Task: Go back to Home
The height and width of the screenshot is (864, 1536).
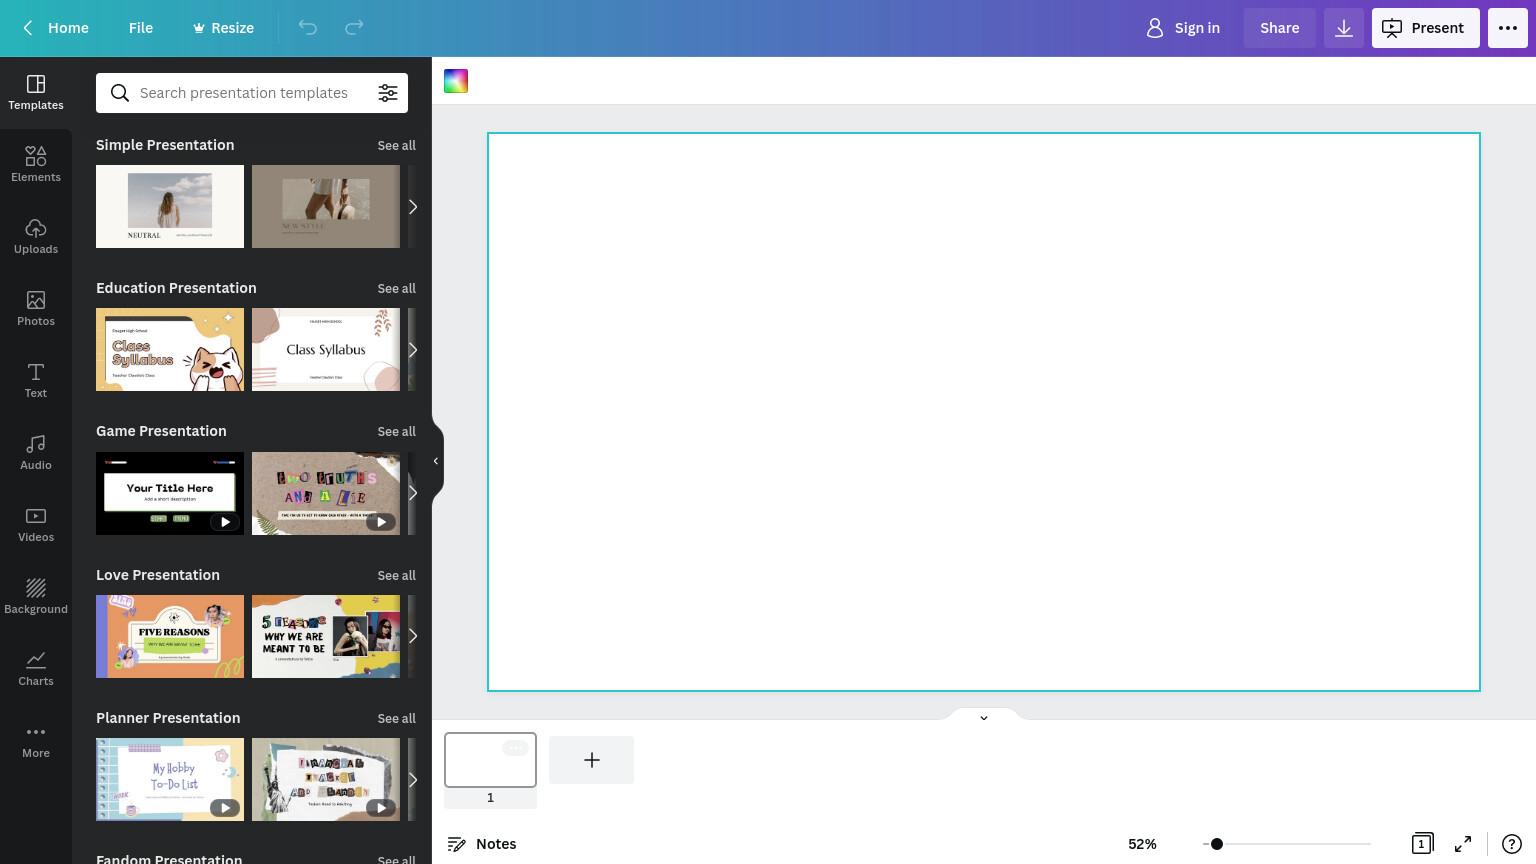Action: point(56,28)
